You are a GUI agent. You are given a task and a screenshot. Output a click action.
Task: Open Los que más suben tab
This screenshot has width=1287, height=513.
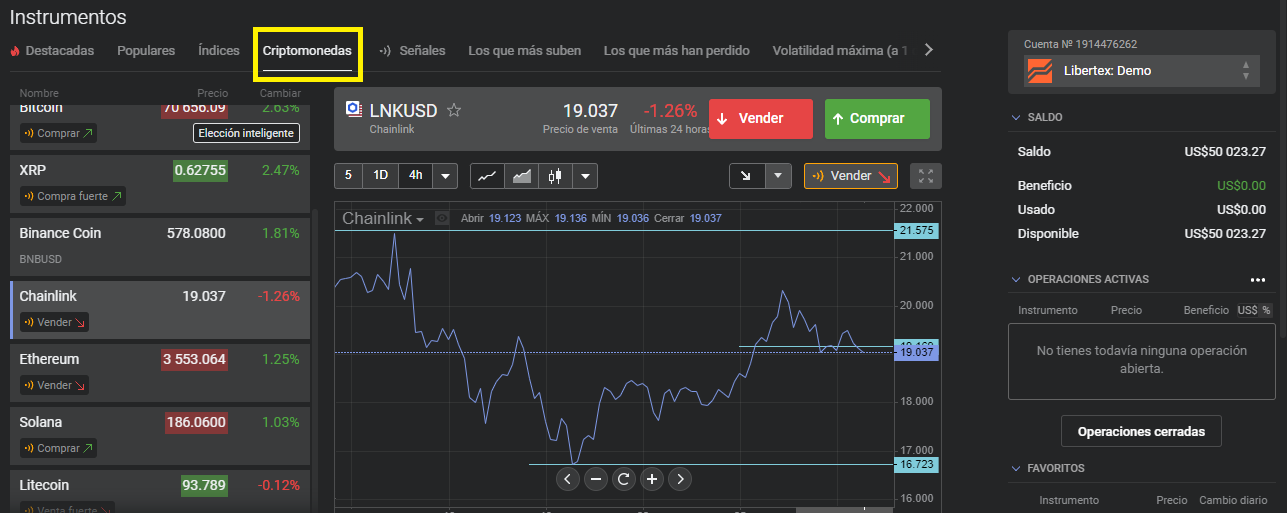coord(524,51)
